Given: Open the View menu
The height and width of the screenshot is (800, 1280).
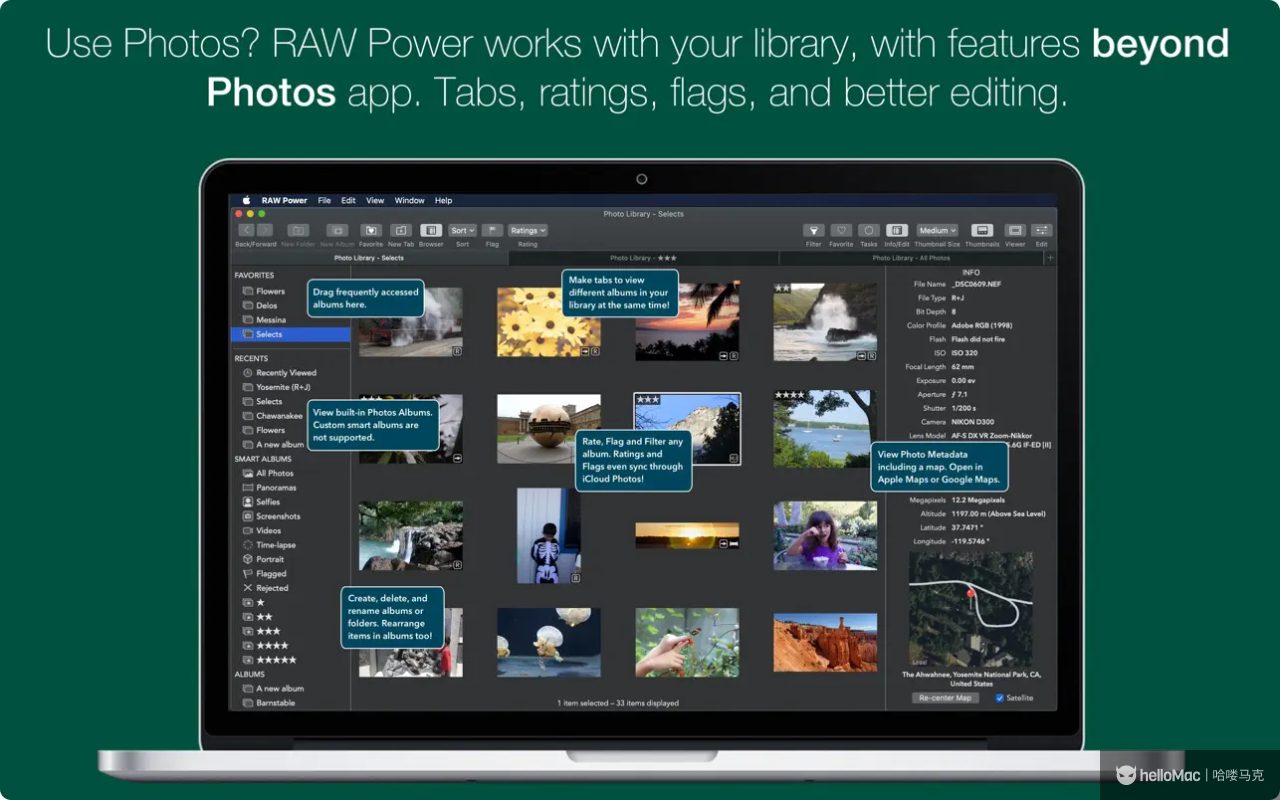Looking at the screenshot, I should point(375,200).
